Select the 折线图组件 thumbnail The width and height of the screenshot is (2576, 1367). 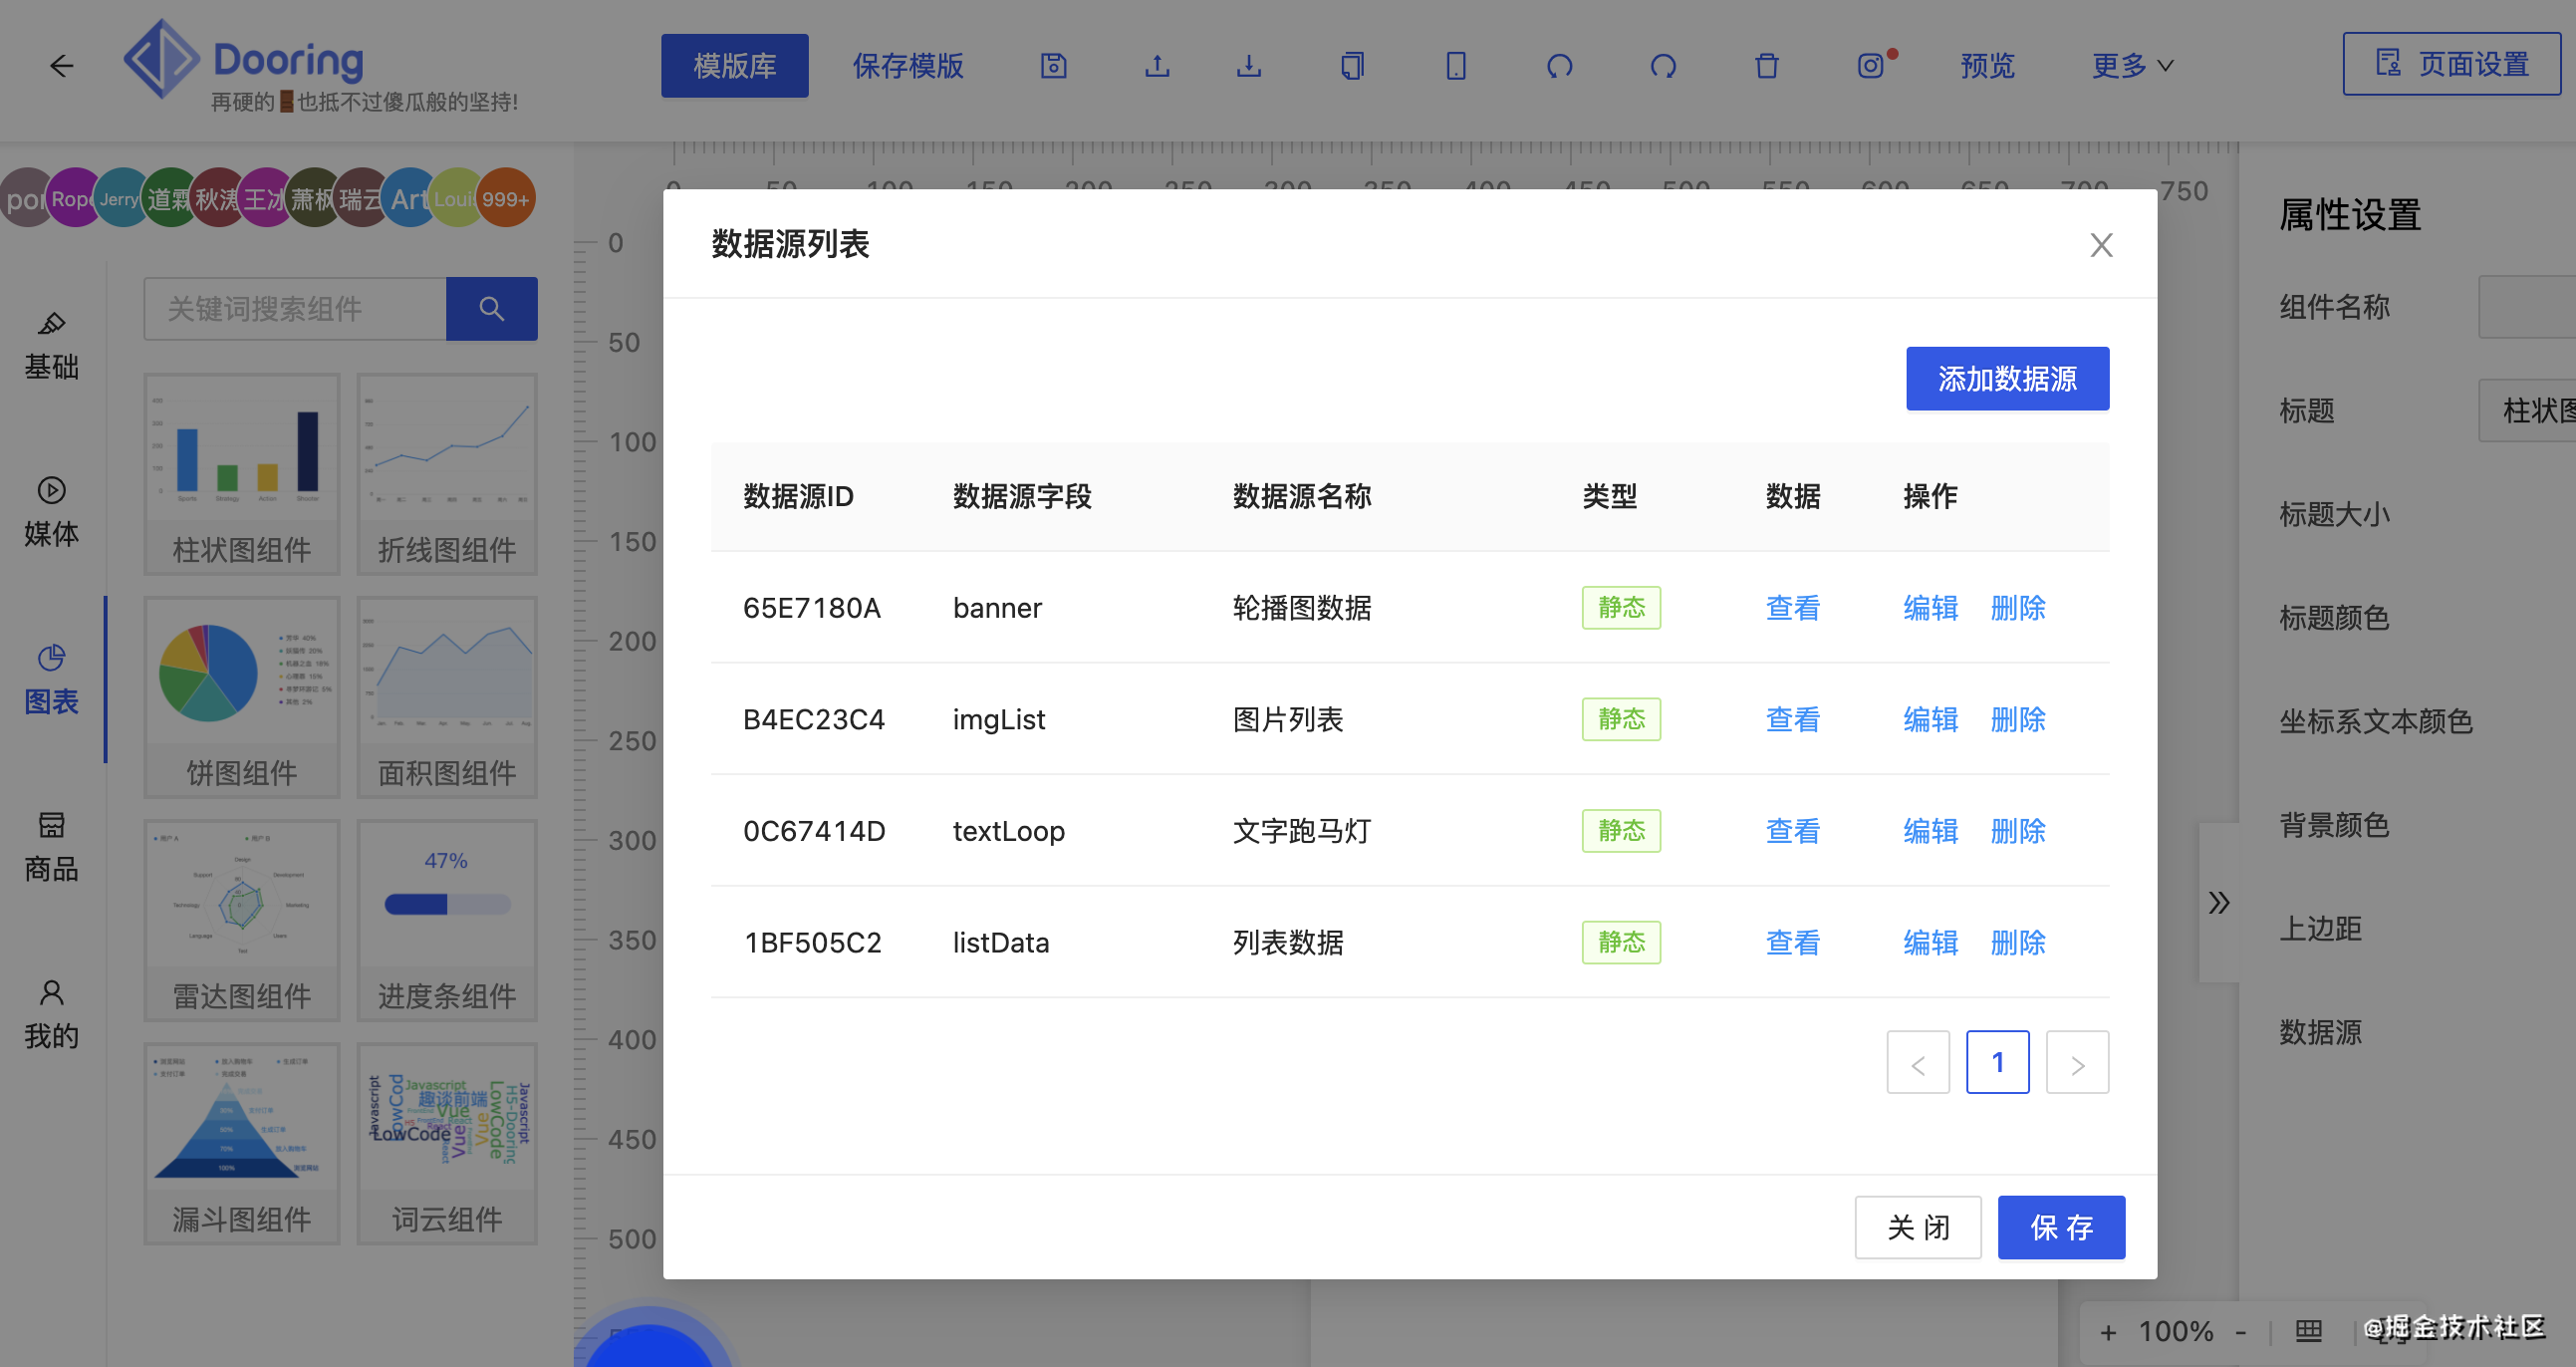(447, 474)
